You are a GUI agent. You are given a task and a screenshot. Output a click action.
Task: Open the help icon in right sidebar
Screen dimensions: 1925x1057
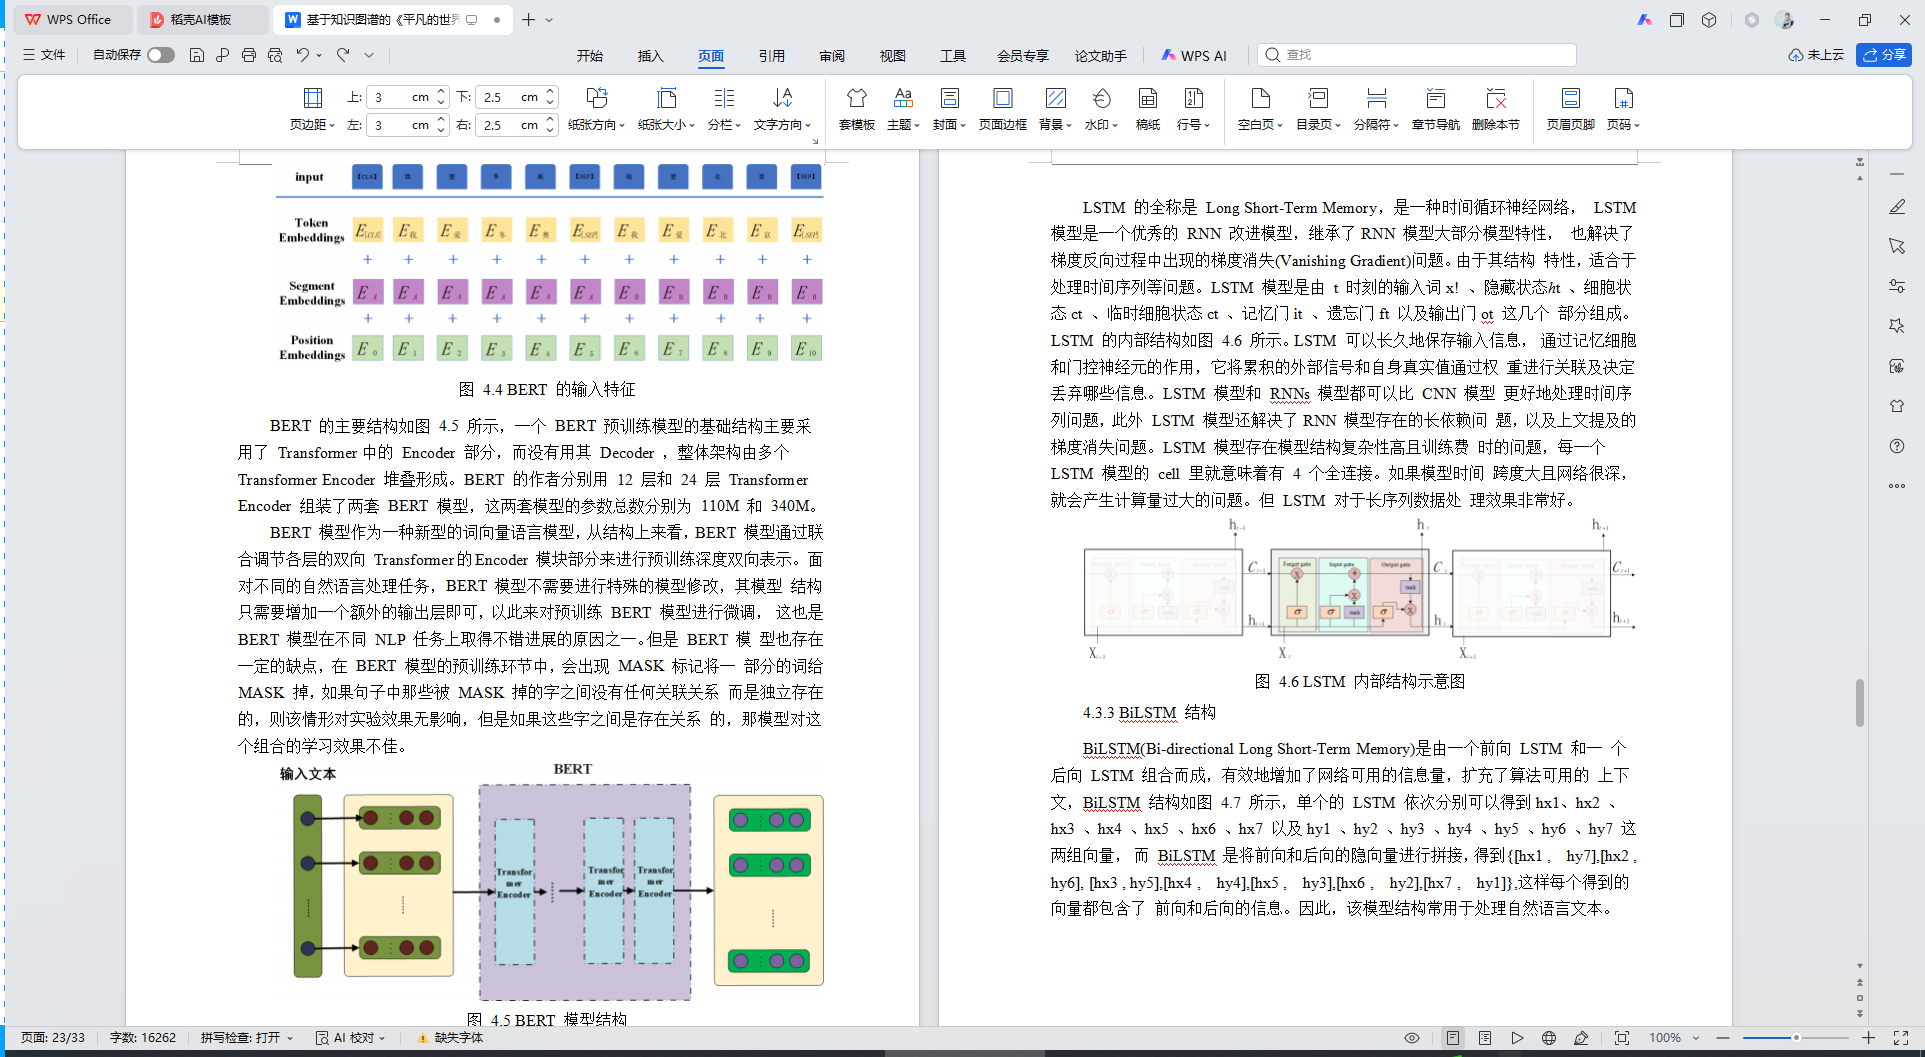pos(1897,446)
